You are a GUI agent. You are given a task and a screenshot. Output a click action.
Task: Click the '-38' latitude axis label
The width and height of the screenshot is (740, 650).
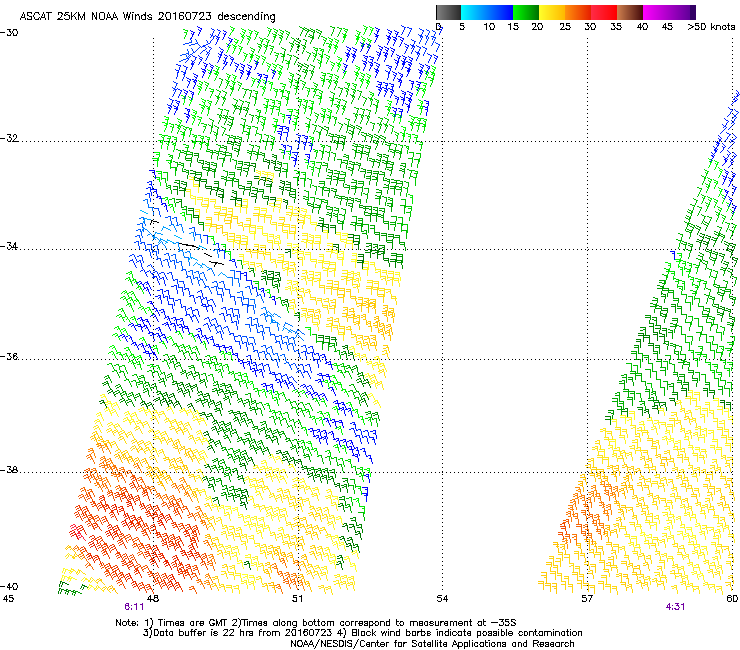[x=9, y=470]
